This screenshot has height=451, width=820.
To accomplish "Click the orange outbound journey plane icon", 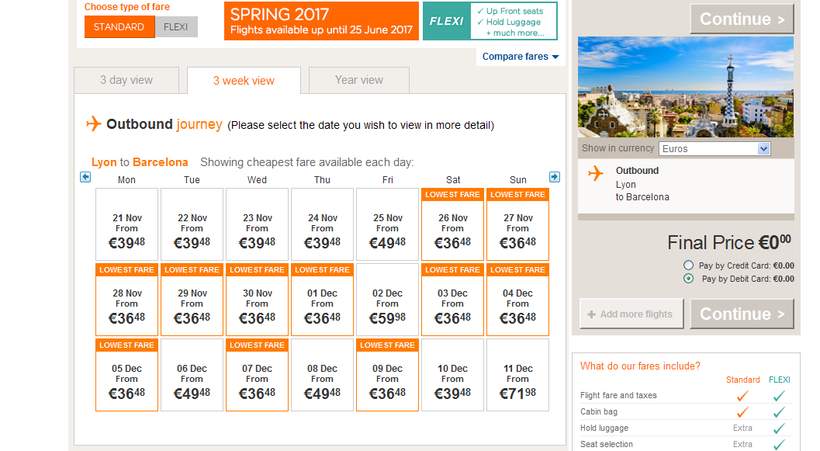I will (x=94, y=124).
